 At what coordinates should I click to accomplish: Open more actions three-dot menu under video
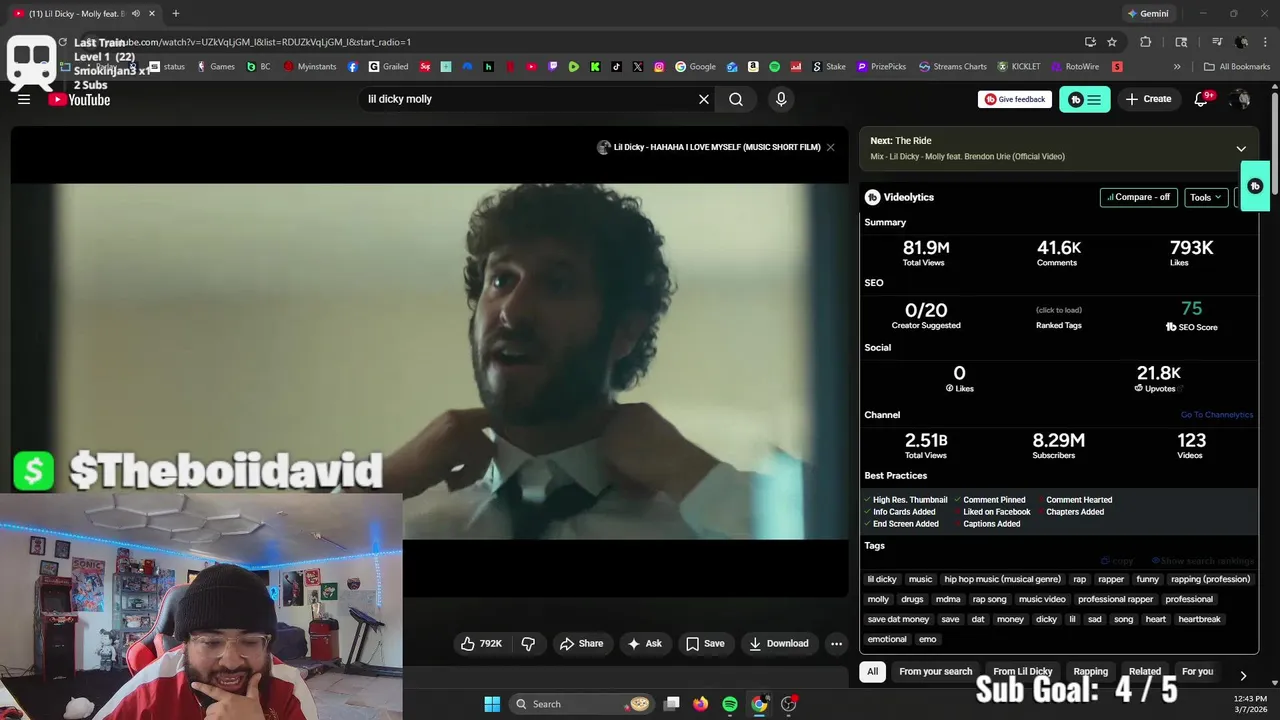pos(836,643)
